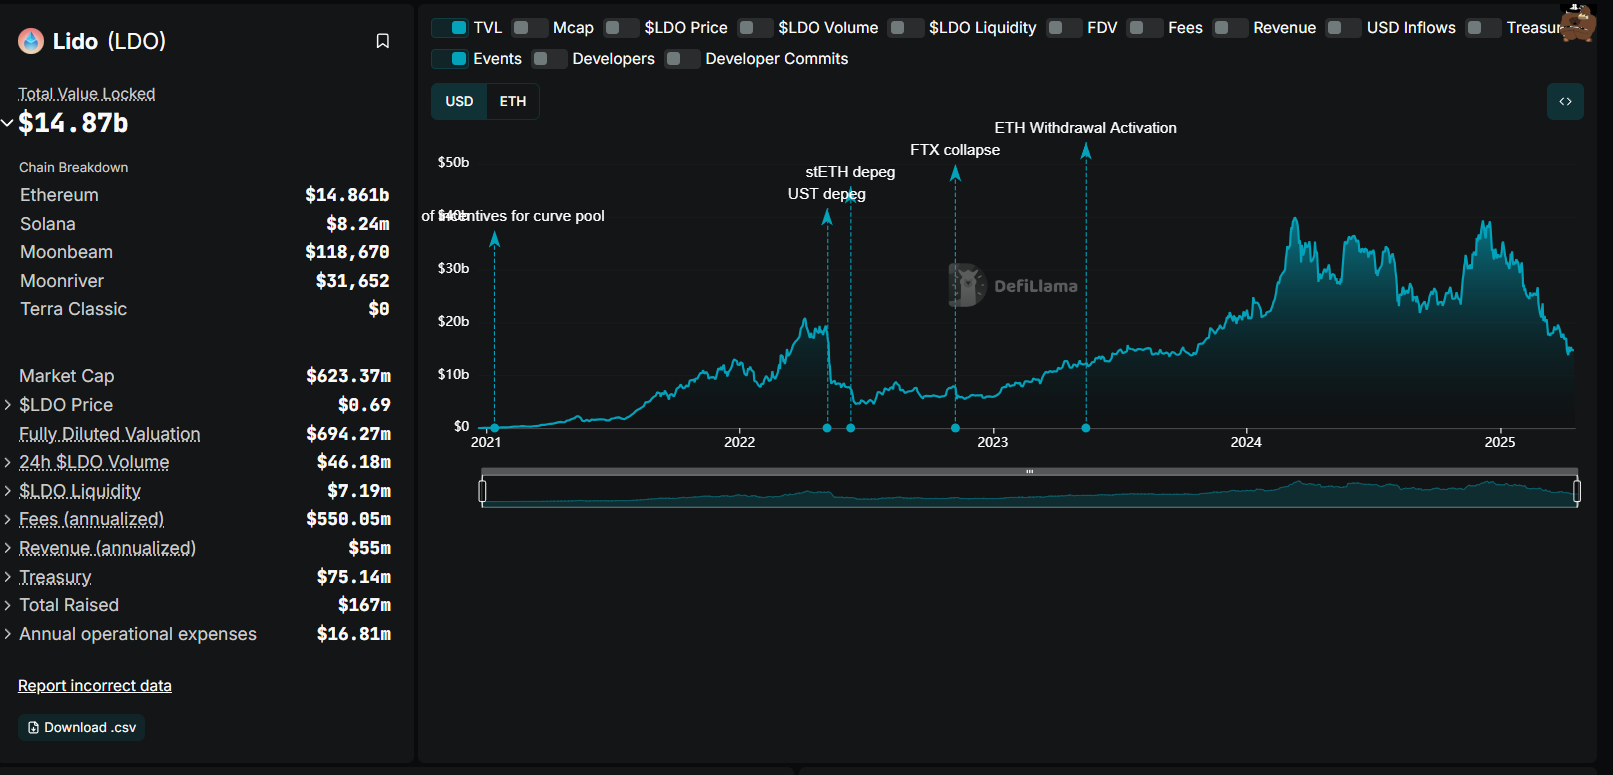Click the top drag bar of the range slider
This screenshot has height=775, width=1613.
pos(1029,471)
